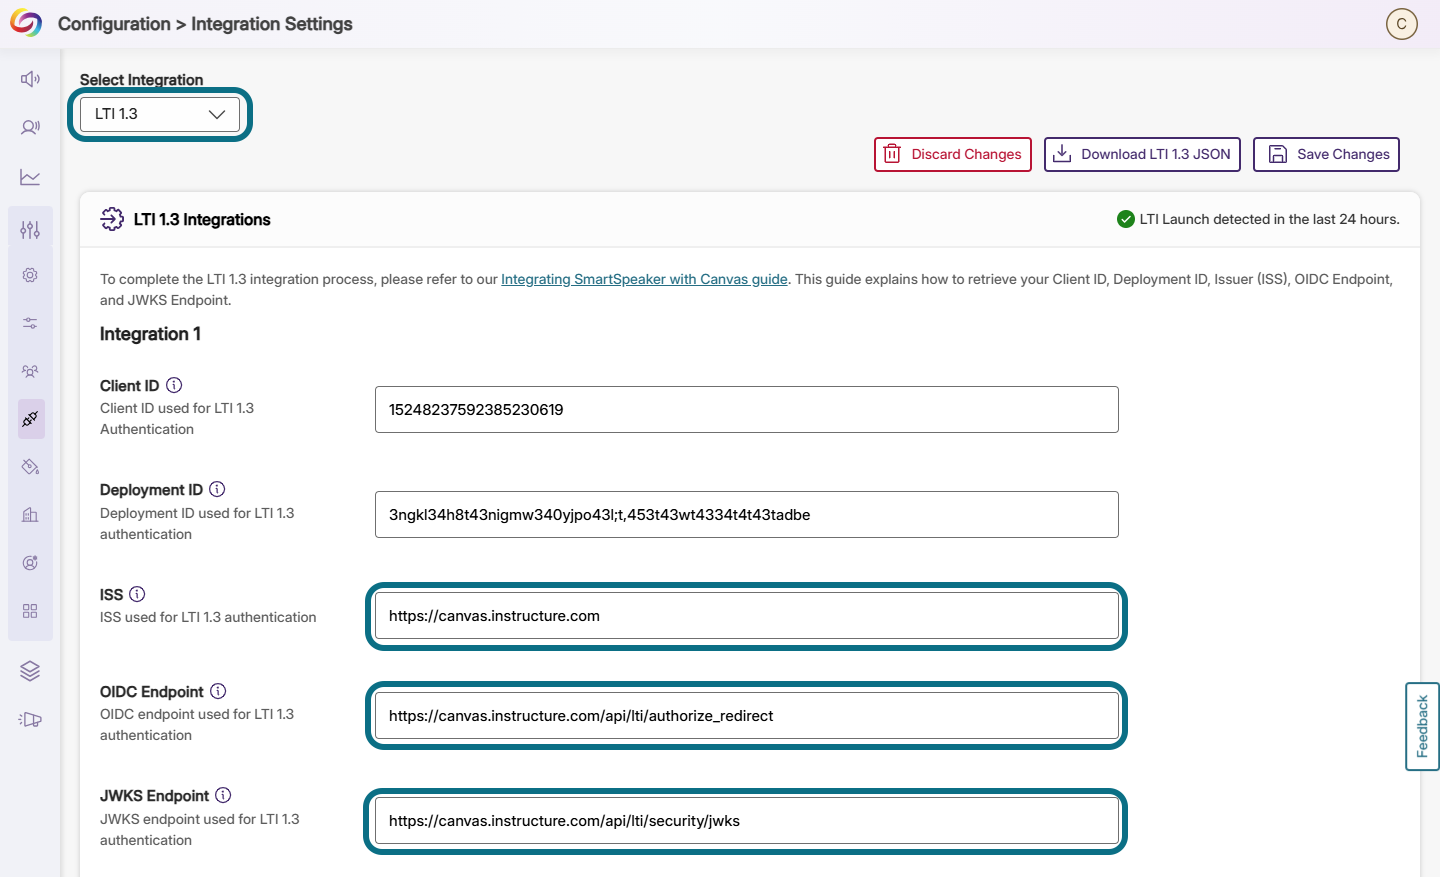The image size is (1440, 877).
Task: Open the user account circle sidebar icon
Action: pyautogui.click(x=30, y=563)
